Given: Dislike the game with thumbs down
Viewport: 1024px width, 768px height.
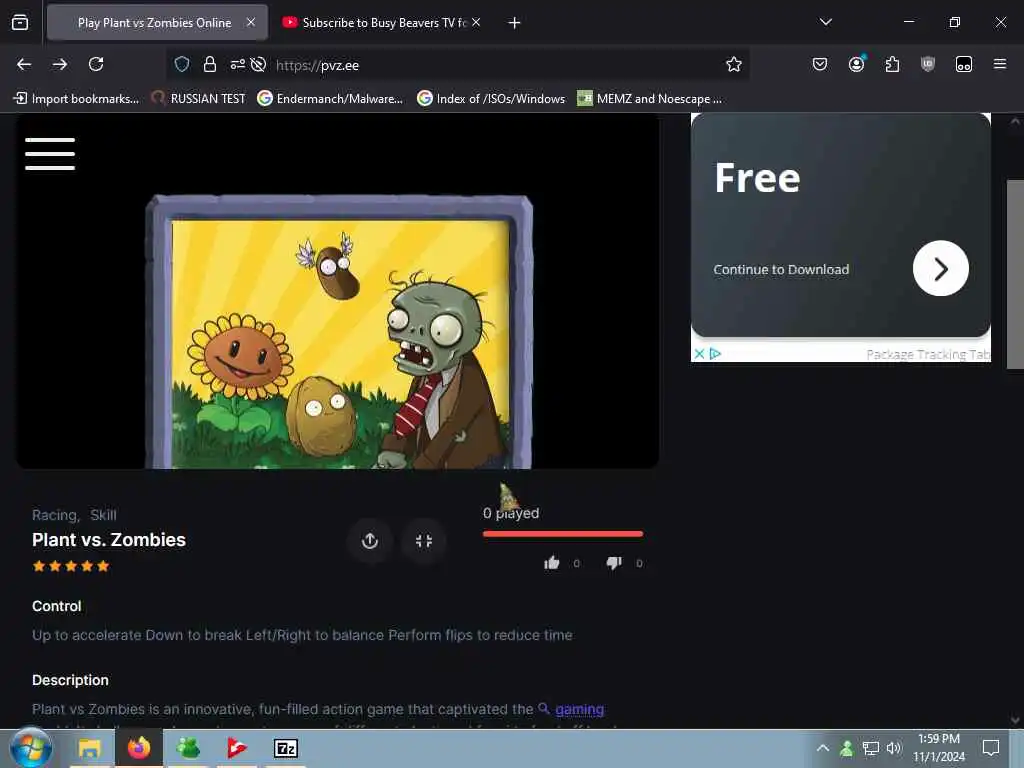Looking at the screenshot, I should [x=614, y=563].
